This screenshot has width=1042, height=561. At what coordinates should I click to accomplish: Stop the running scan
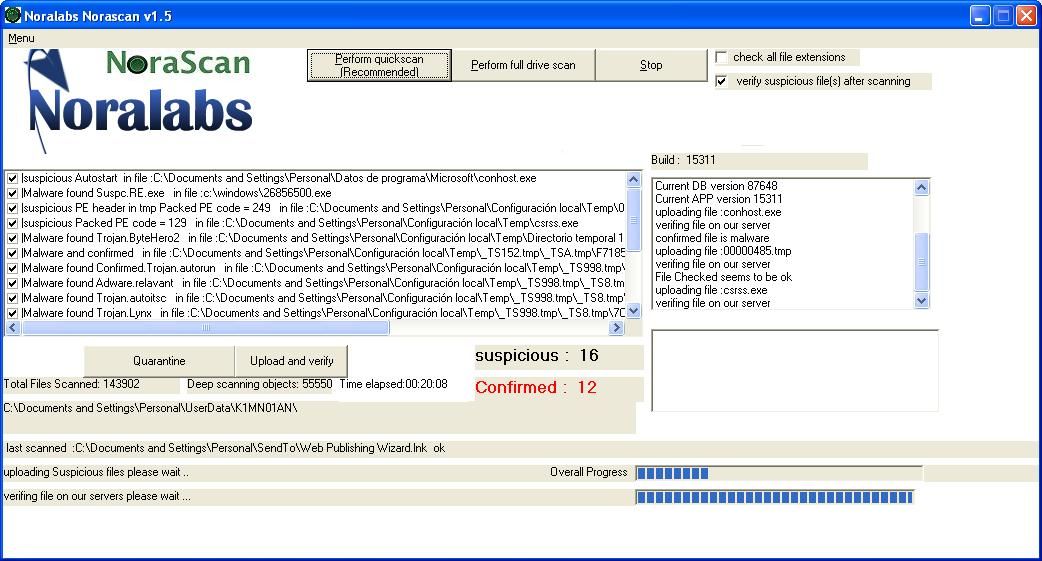651,65
